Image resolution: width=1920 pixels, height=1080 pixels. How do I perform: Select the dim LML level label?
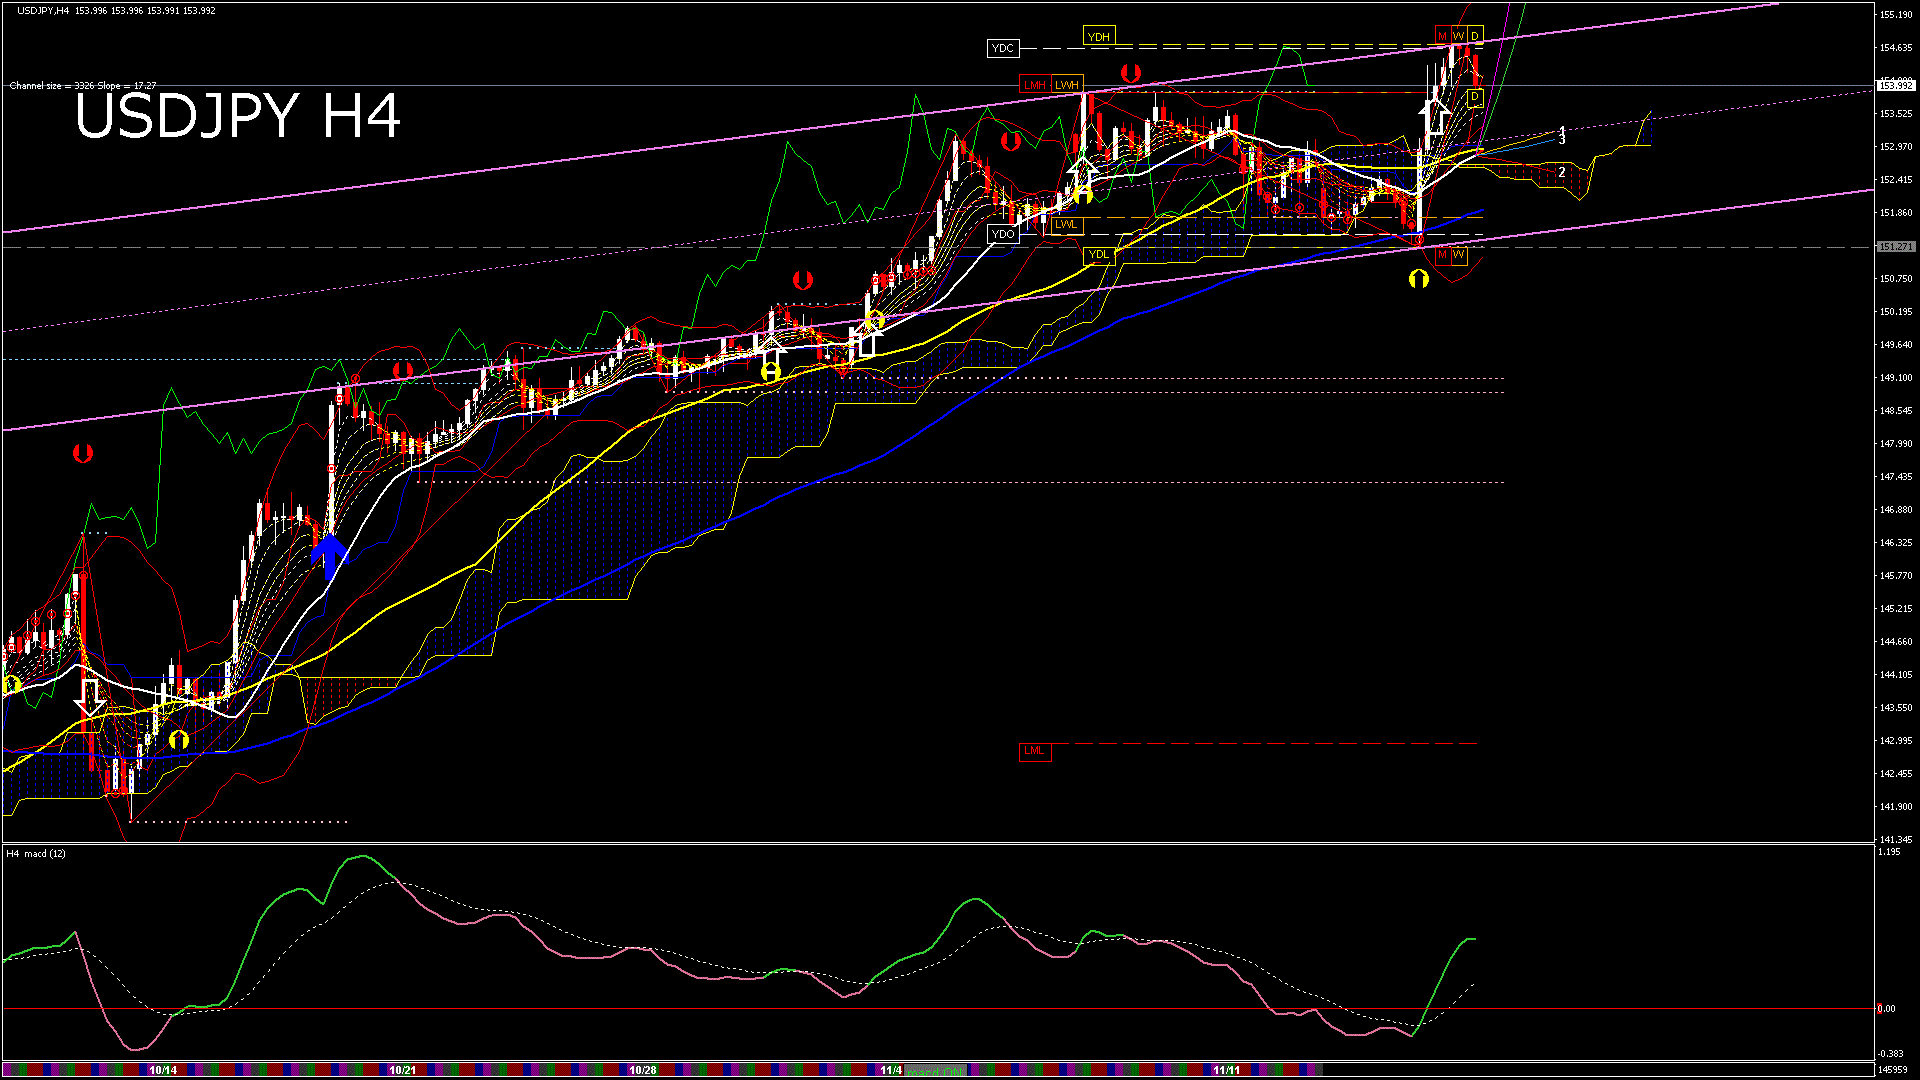point(1034,751)
